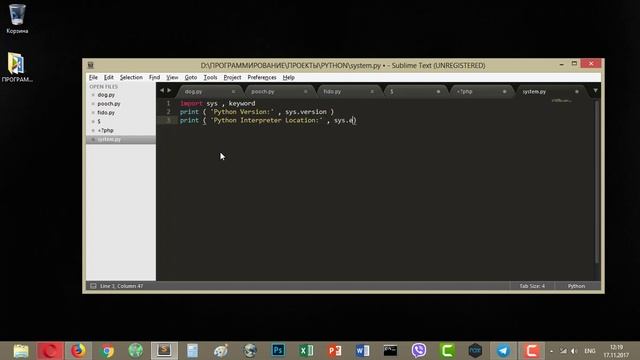Image resolution: width=640 pixels, height=360 pixels.
Task: Close the system.py tab
Action: [577, 91]
